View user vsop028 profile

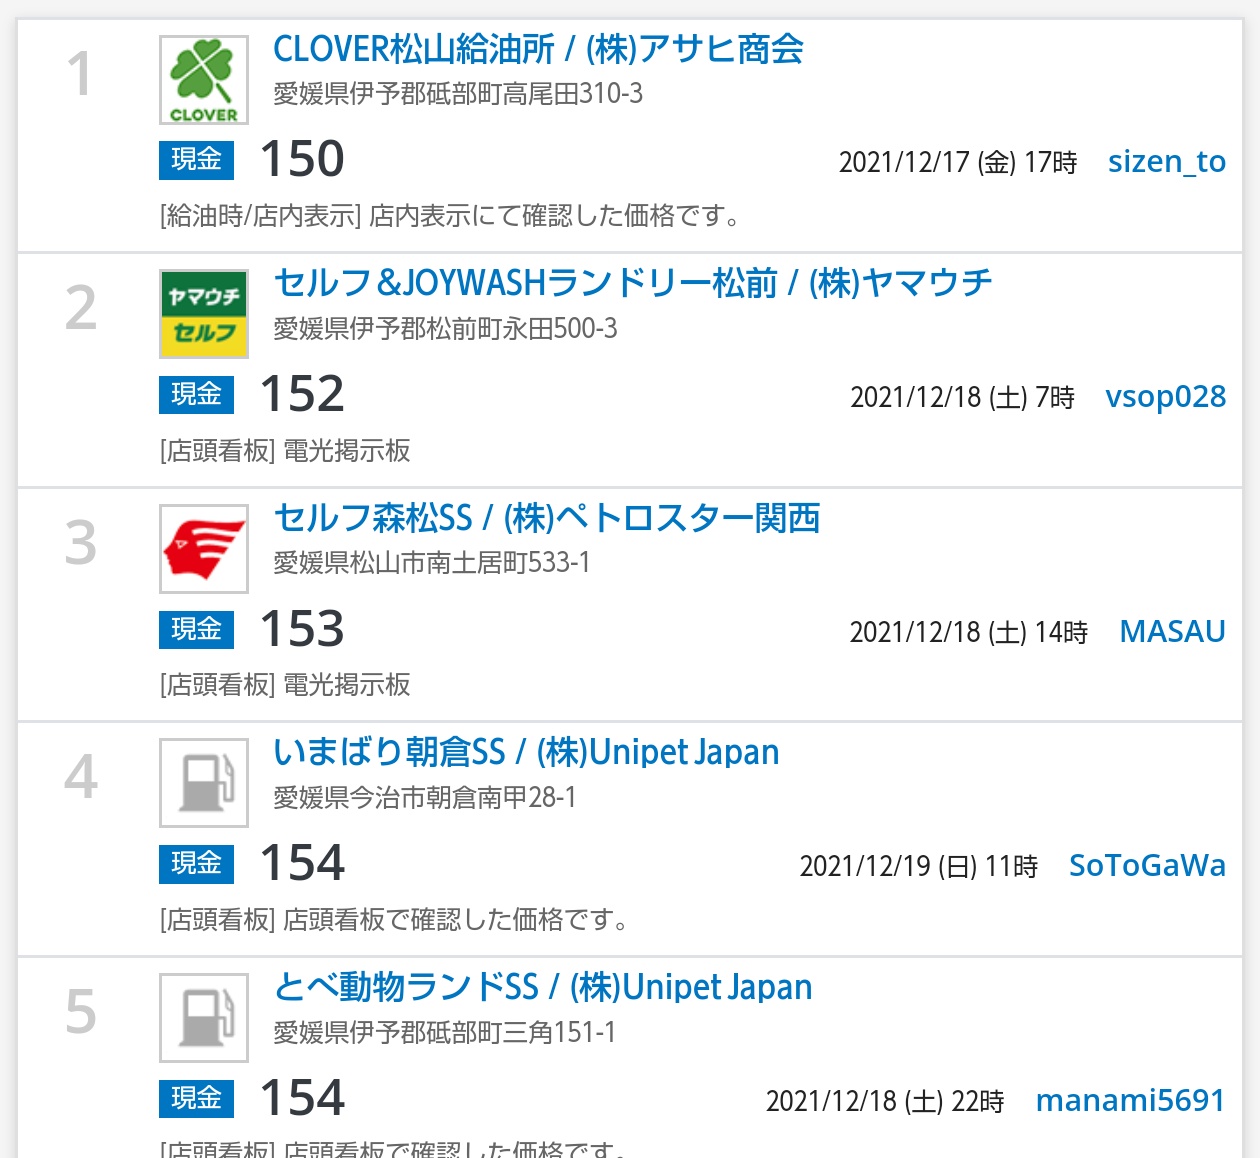click(x=1165, y=397)
